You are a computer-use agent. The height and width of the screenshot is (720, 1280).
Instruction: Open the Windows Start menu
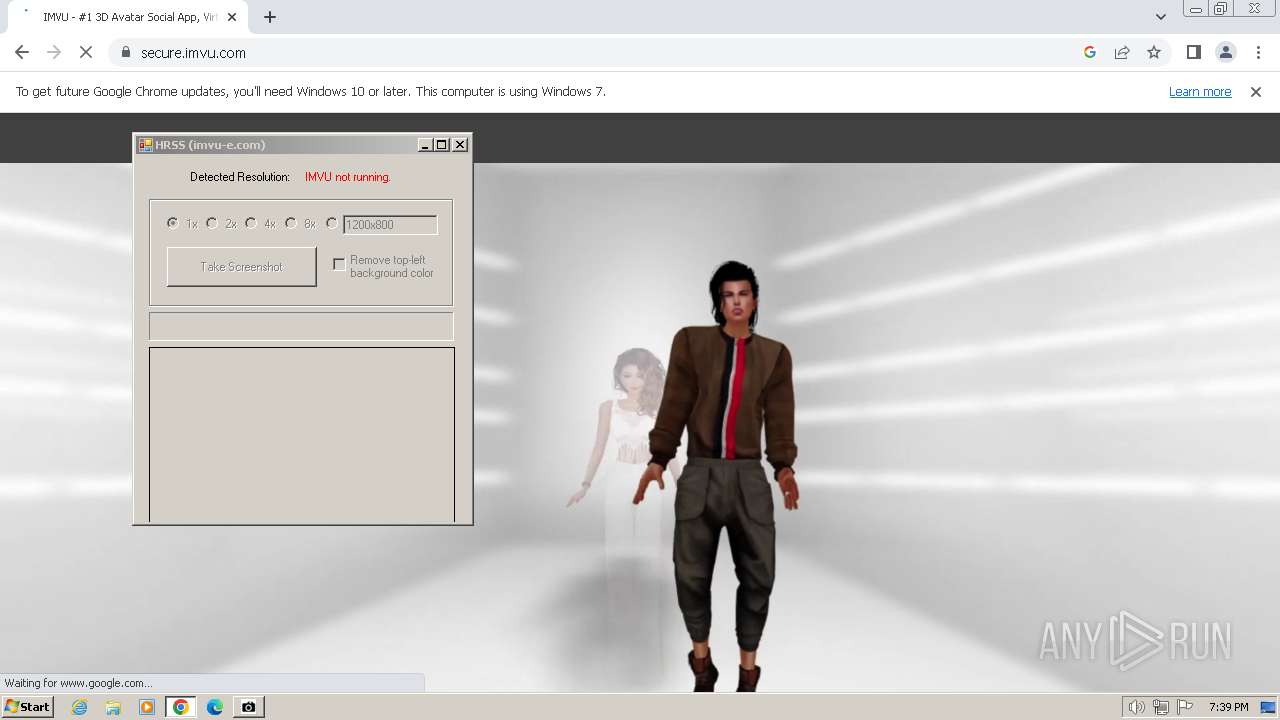pyautogui.click(x=28, y=707)
